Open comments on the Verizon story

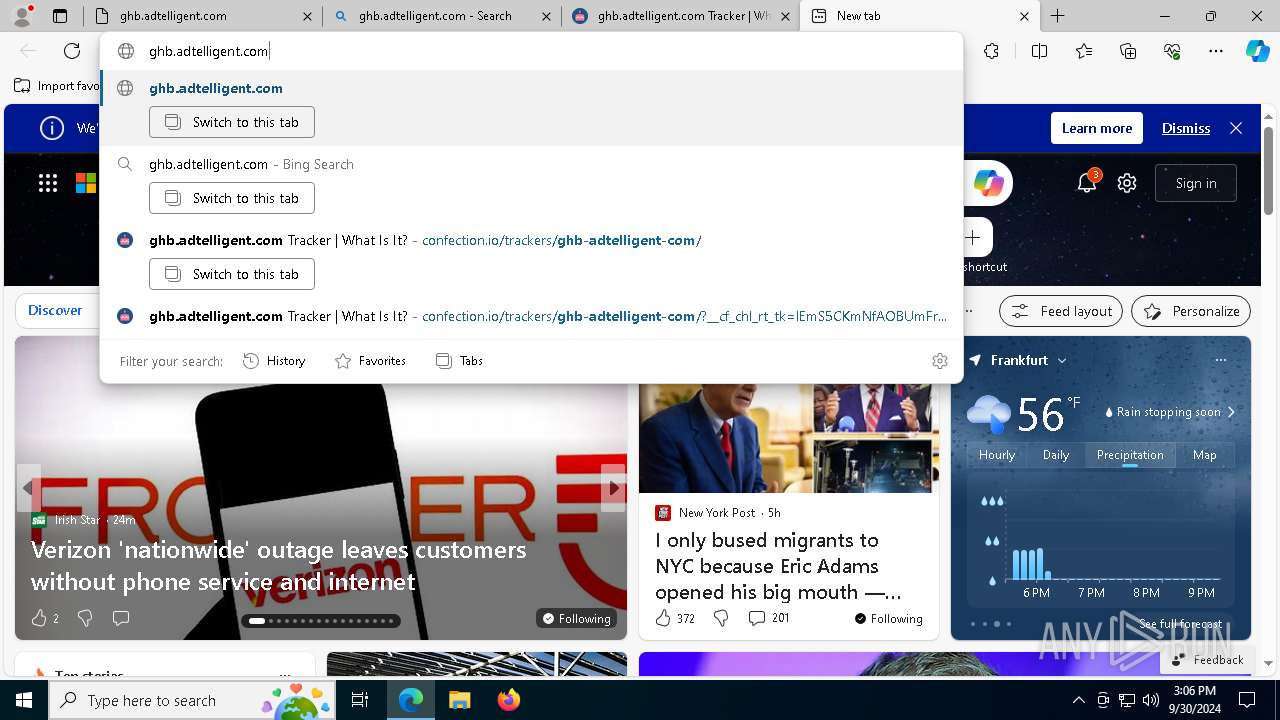click(x=121, y=618)
